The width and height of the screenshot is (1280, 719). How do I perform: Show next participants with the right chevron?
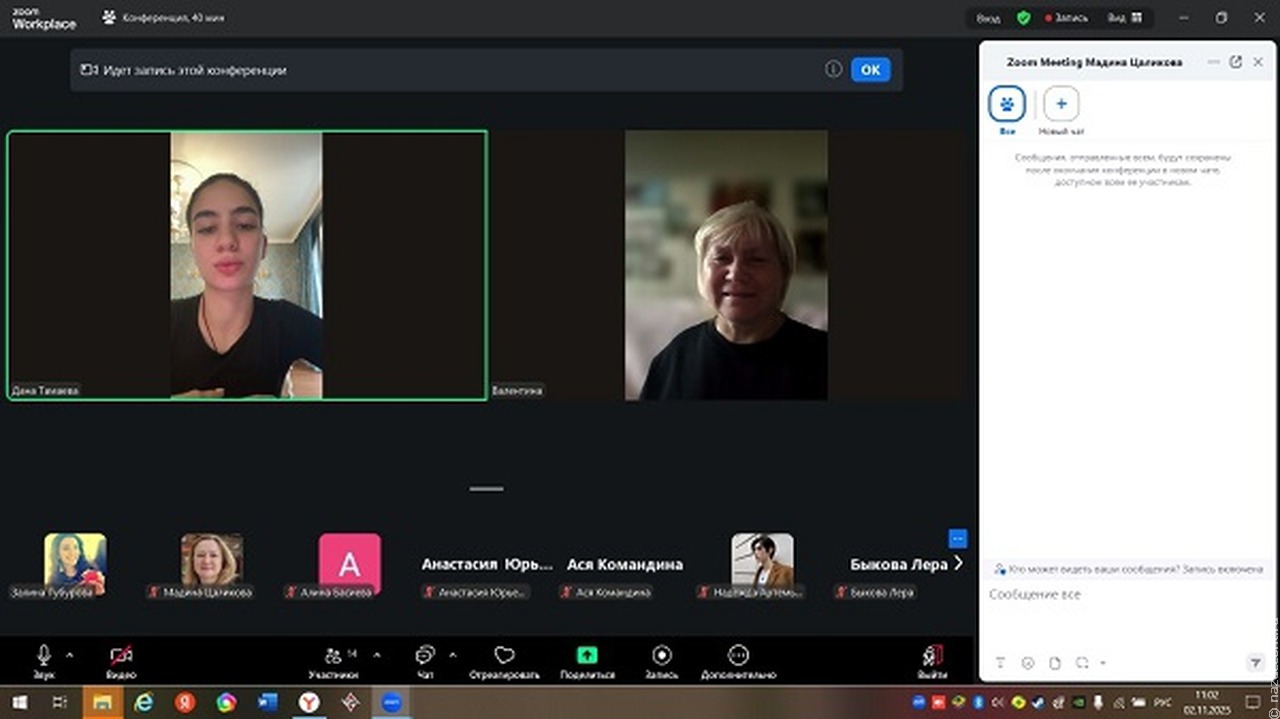[958, 564]
